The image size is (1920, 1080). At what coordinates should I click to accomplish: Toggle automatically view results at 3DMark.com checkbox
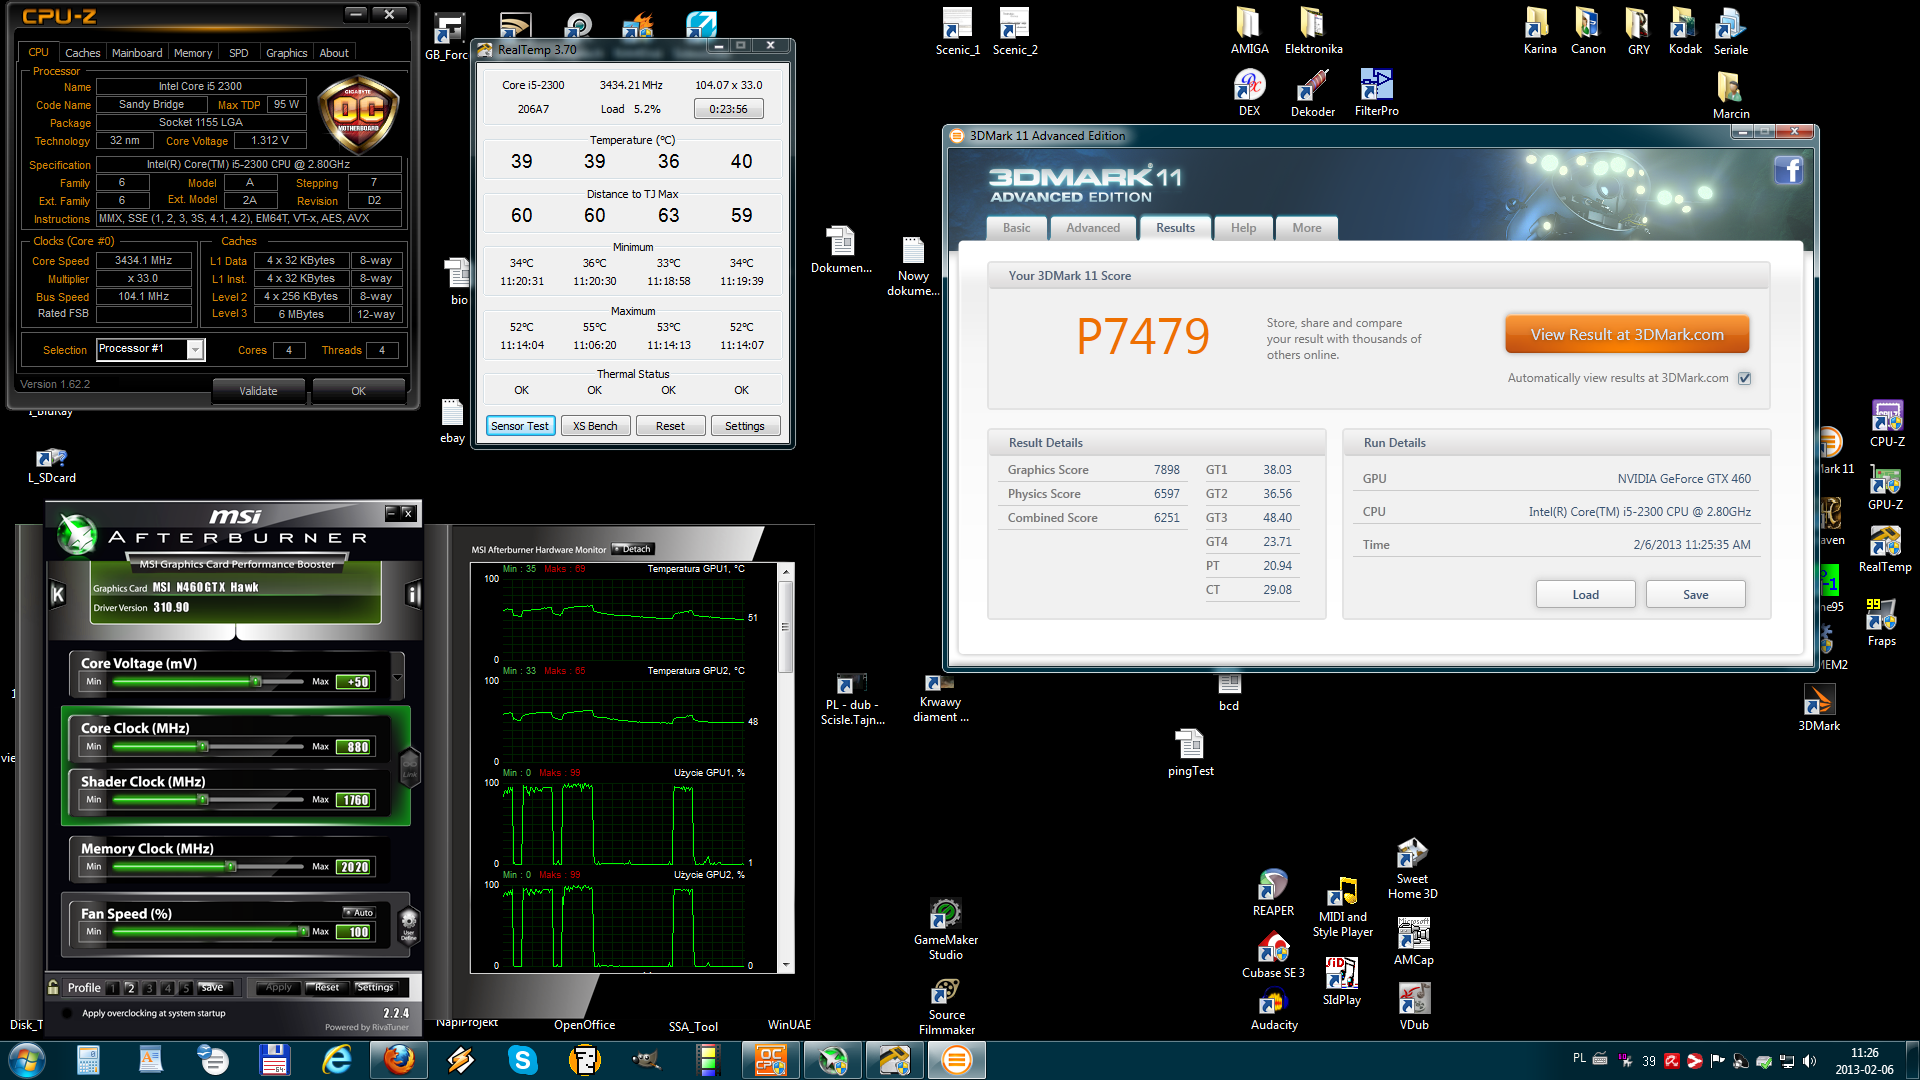(1745, 378)
